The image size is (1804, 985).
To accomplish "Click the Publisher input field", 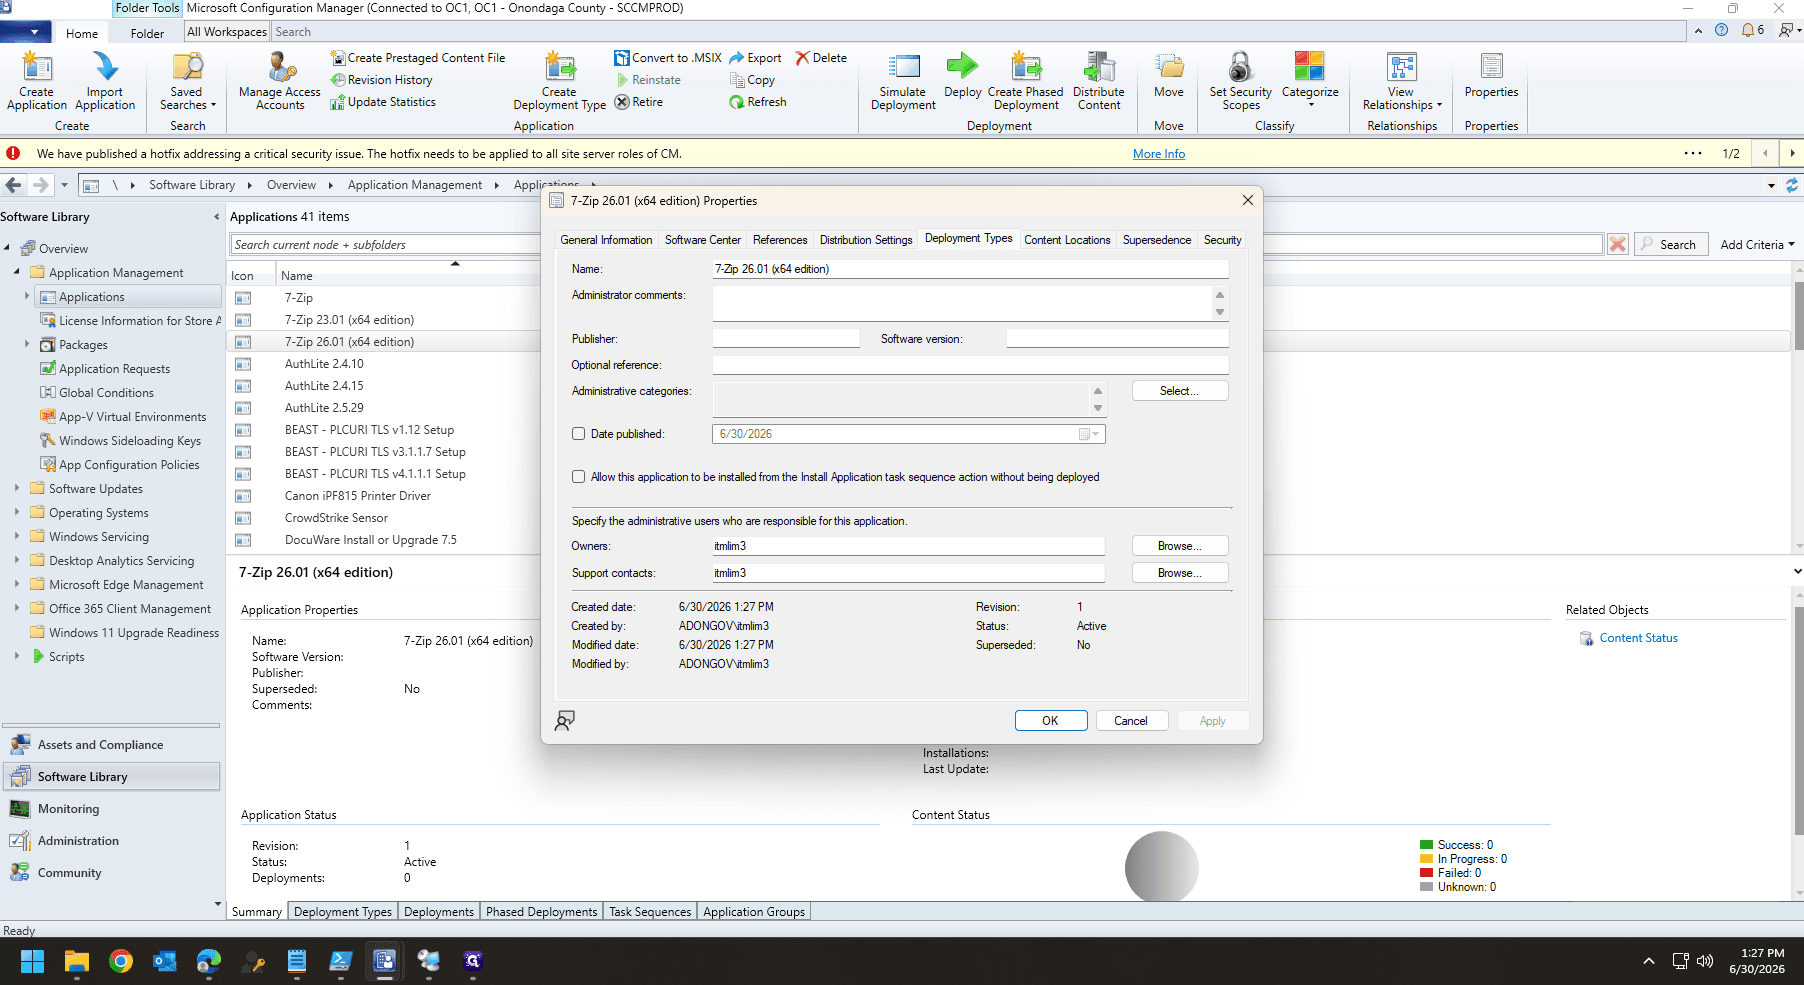I will 786,339.
